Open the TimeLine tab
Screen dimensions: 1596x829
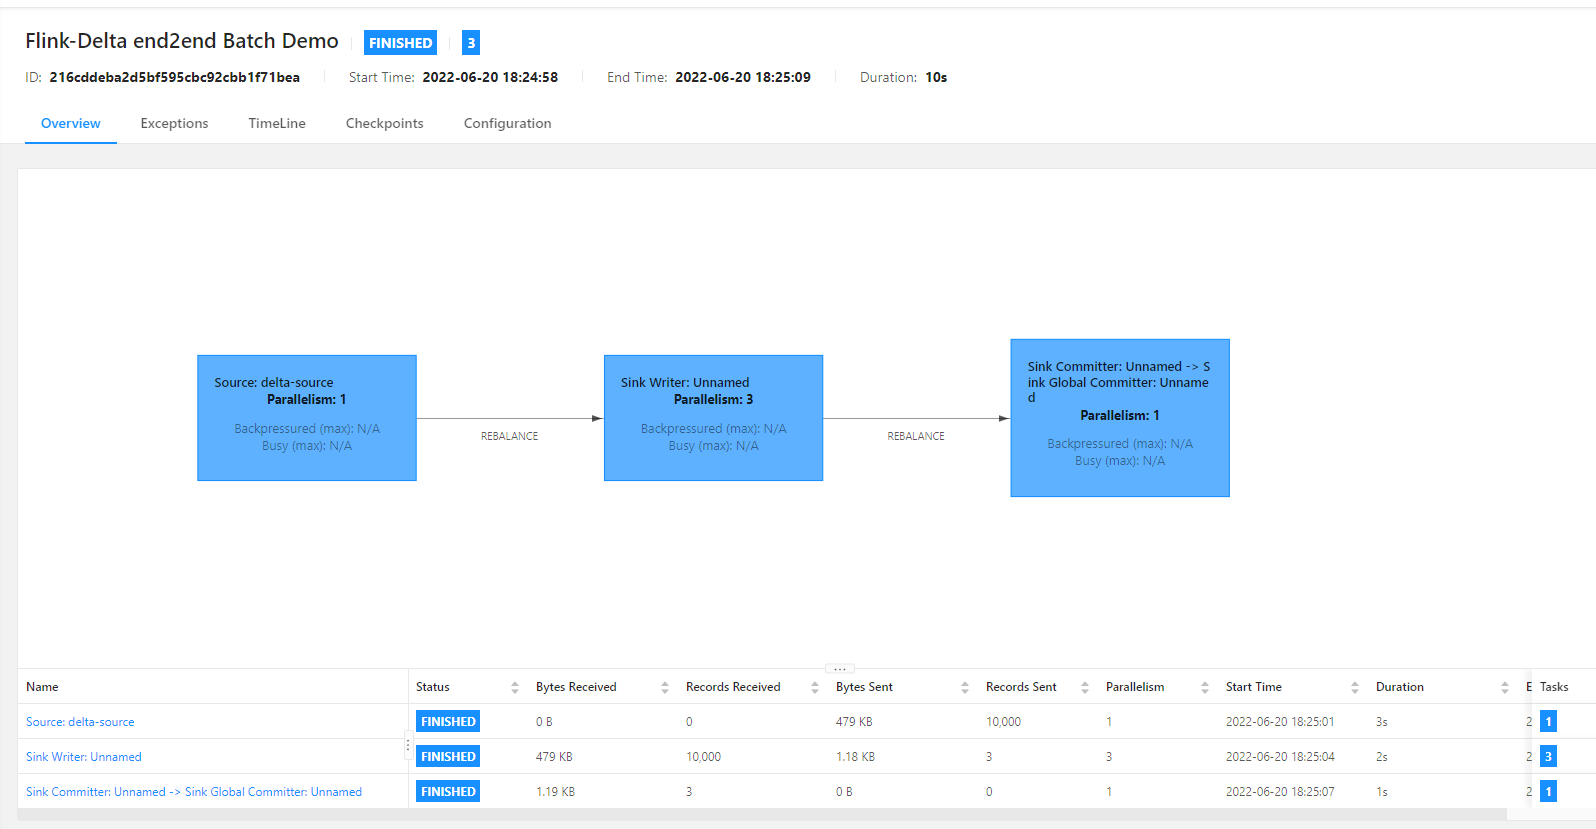(277, 123)
